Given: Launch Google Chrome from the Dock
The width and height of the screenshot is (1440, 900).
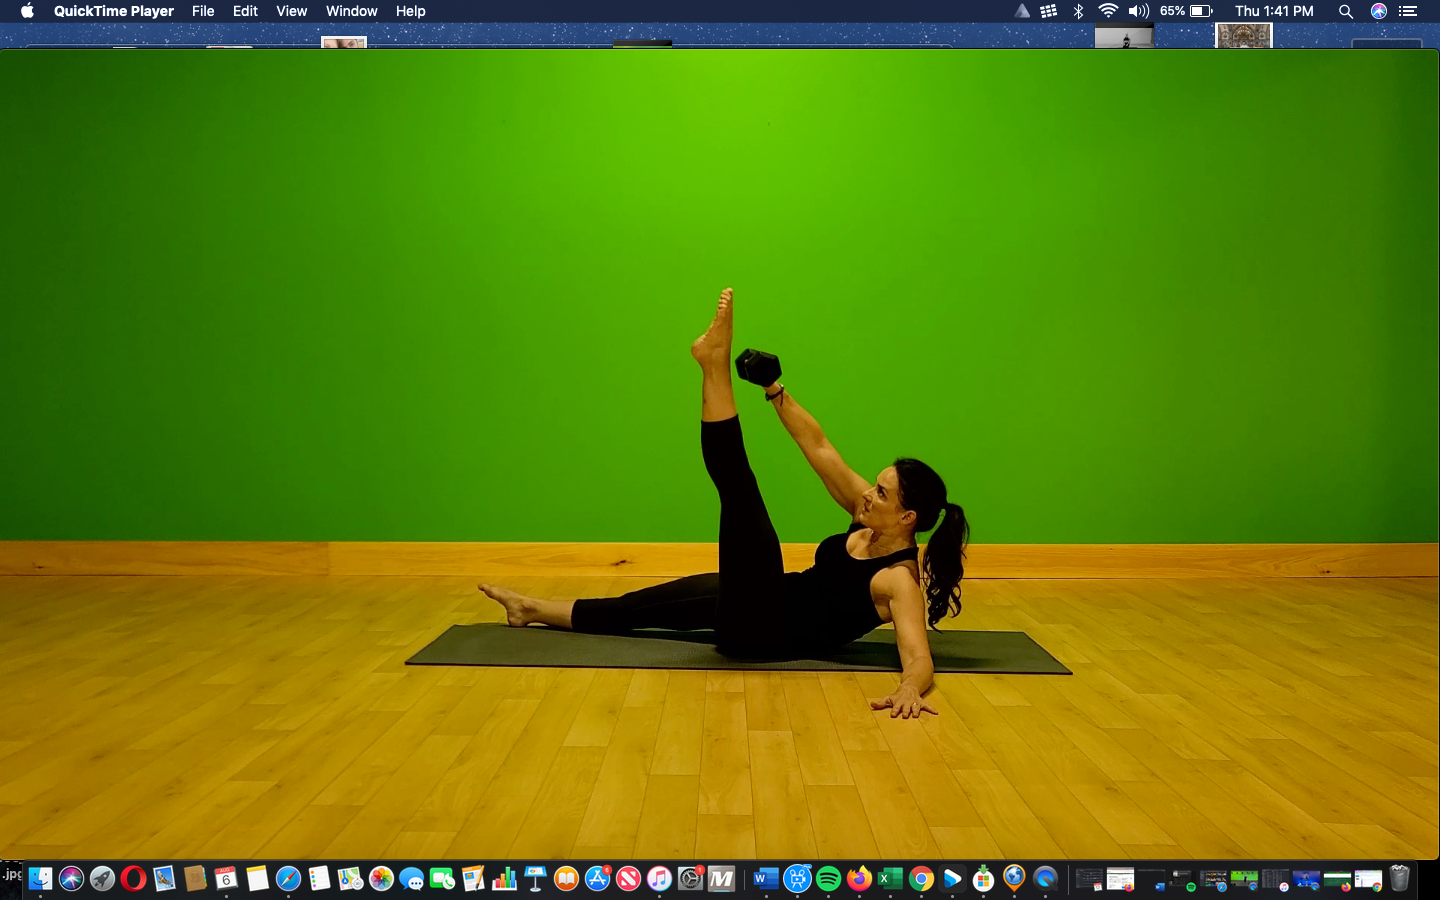Looking at the screenshot, I should (x=920, y=880).
